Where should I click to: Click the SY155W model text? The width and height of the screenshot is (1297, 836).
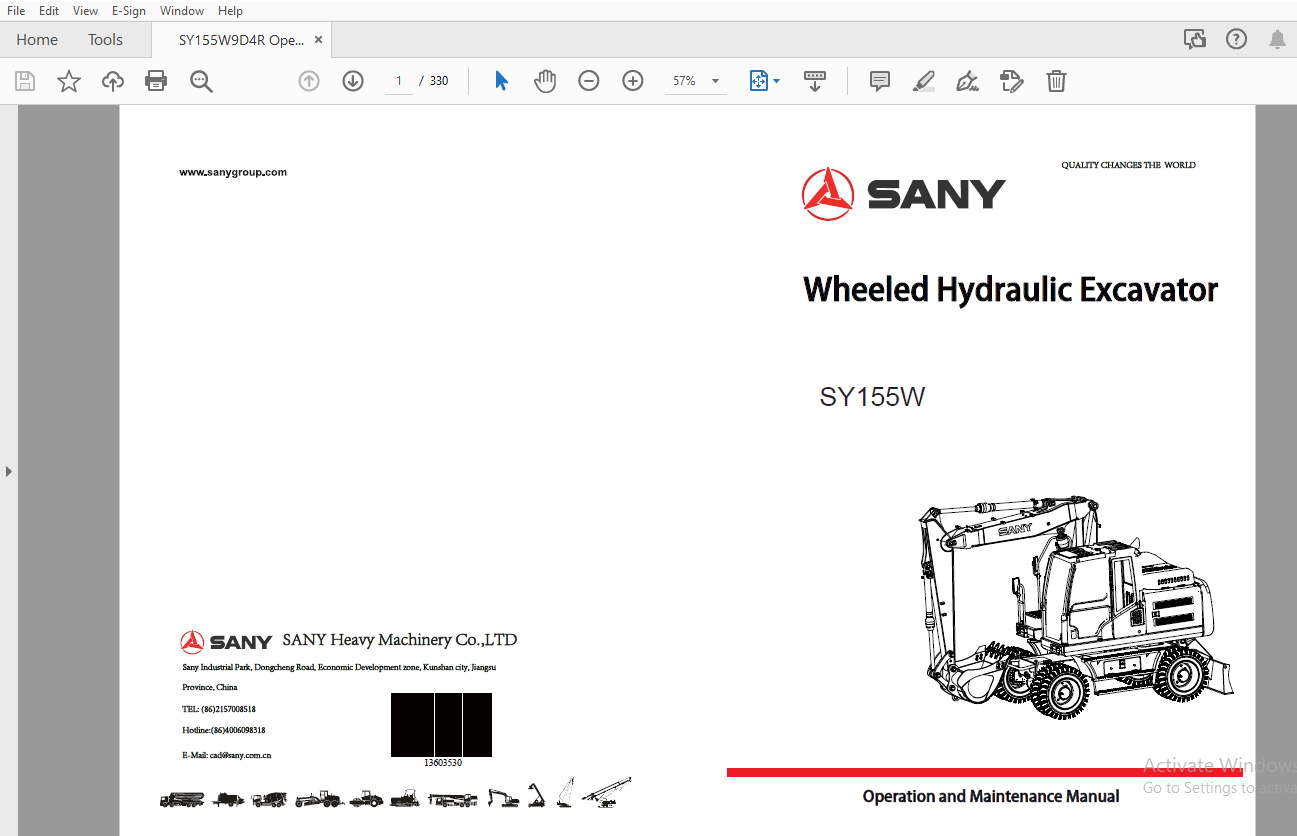click(x=872, y=397)
